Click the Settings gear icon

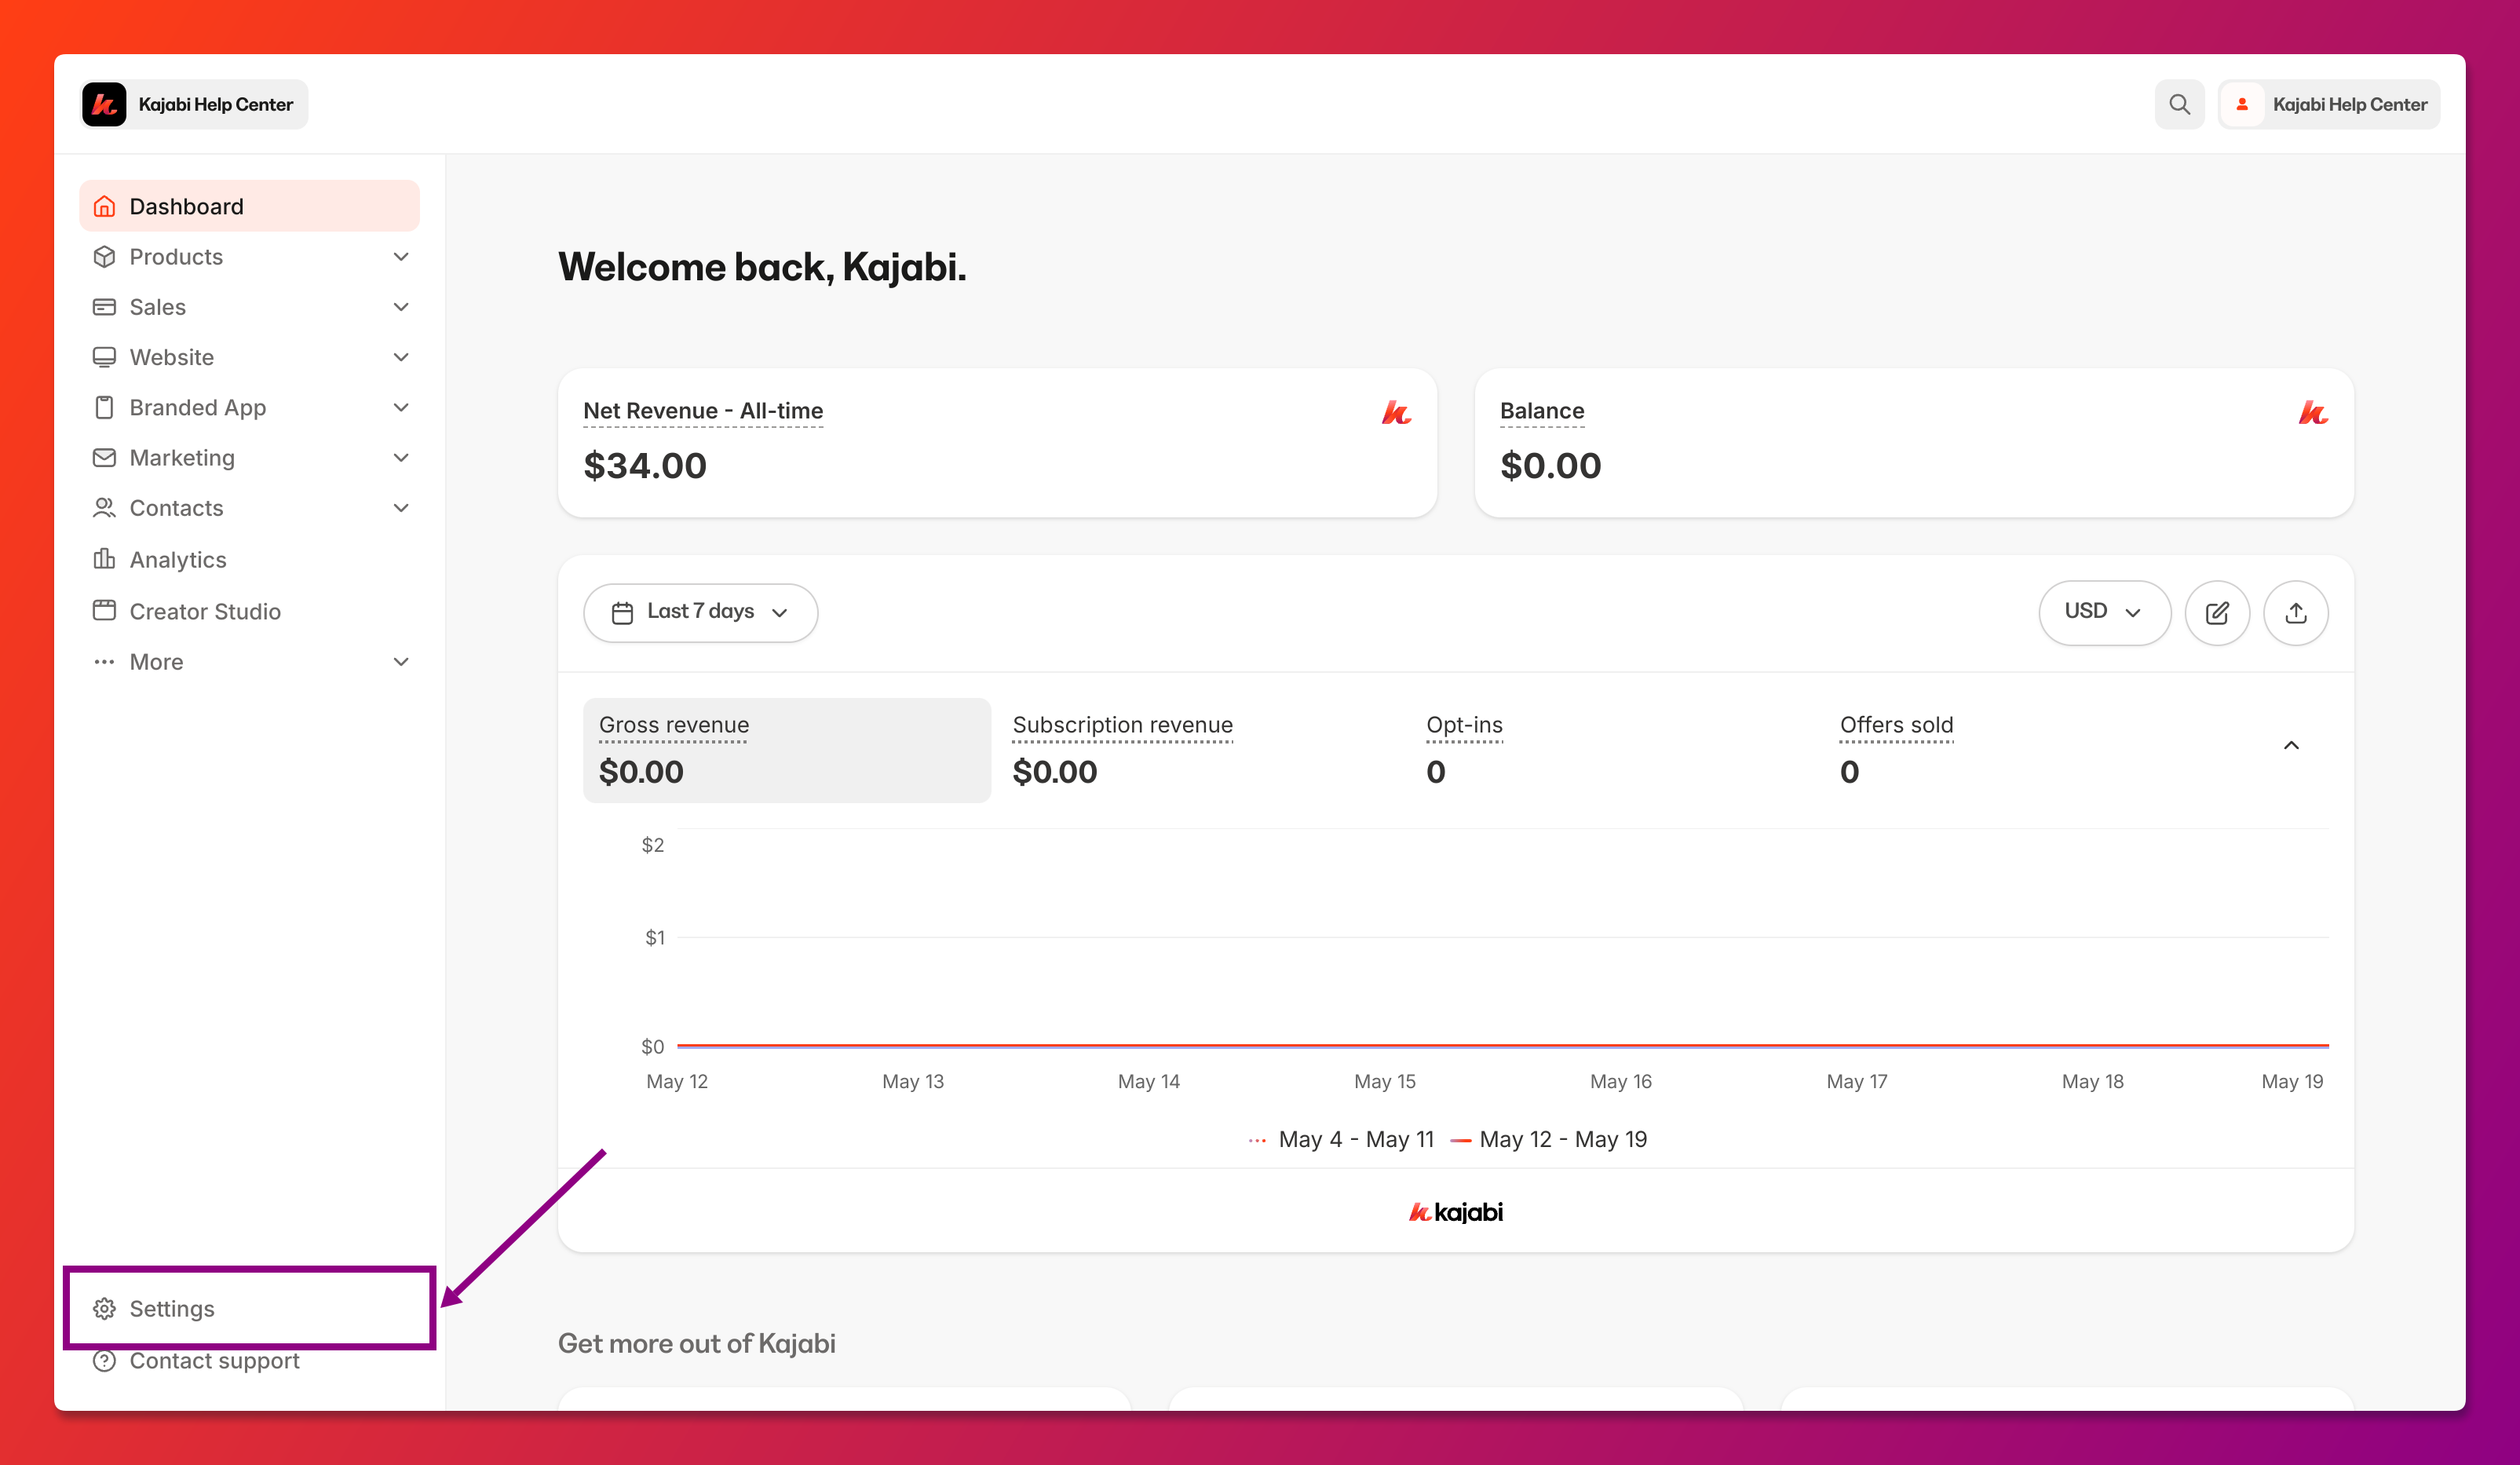pyautogui.click(x=104, y=1309)
